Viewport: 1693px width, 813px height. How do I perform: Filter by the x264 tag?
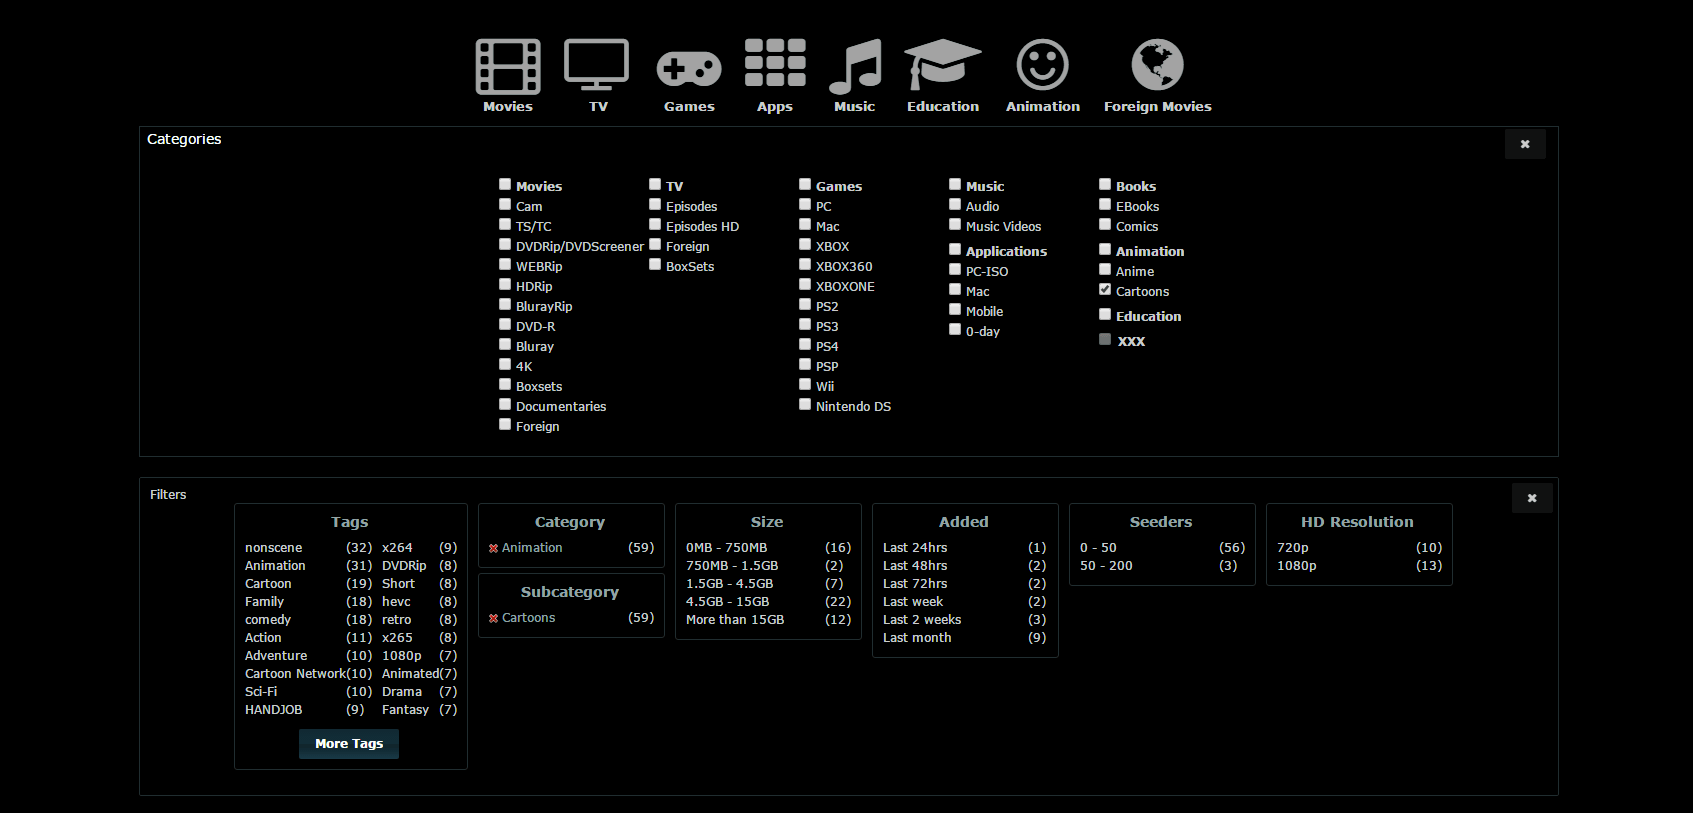click(397, 548)
